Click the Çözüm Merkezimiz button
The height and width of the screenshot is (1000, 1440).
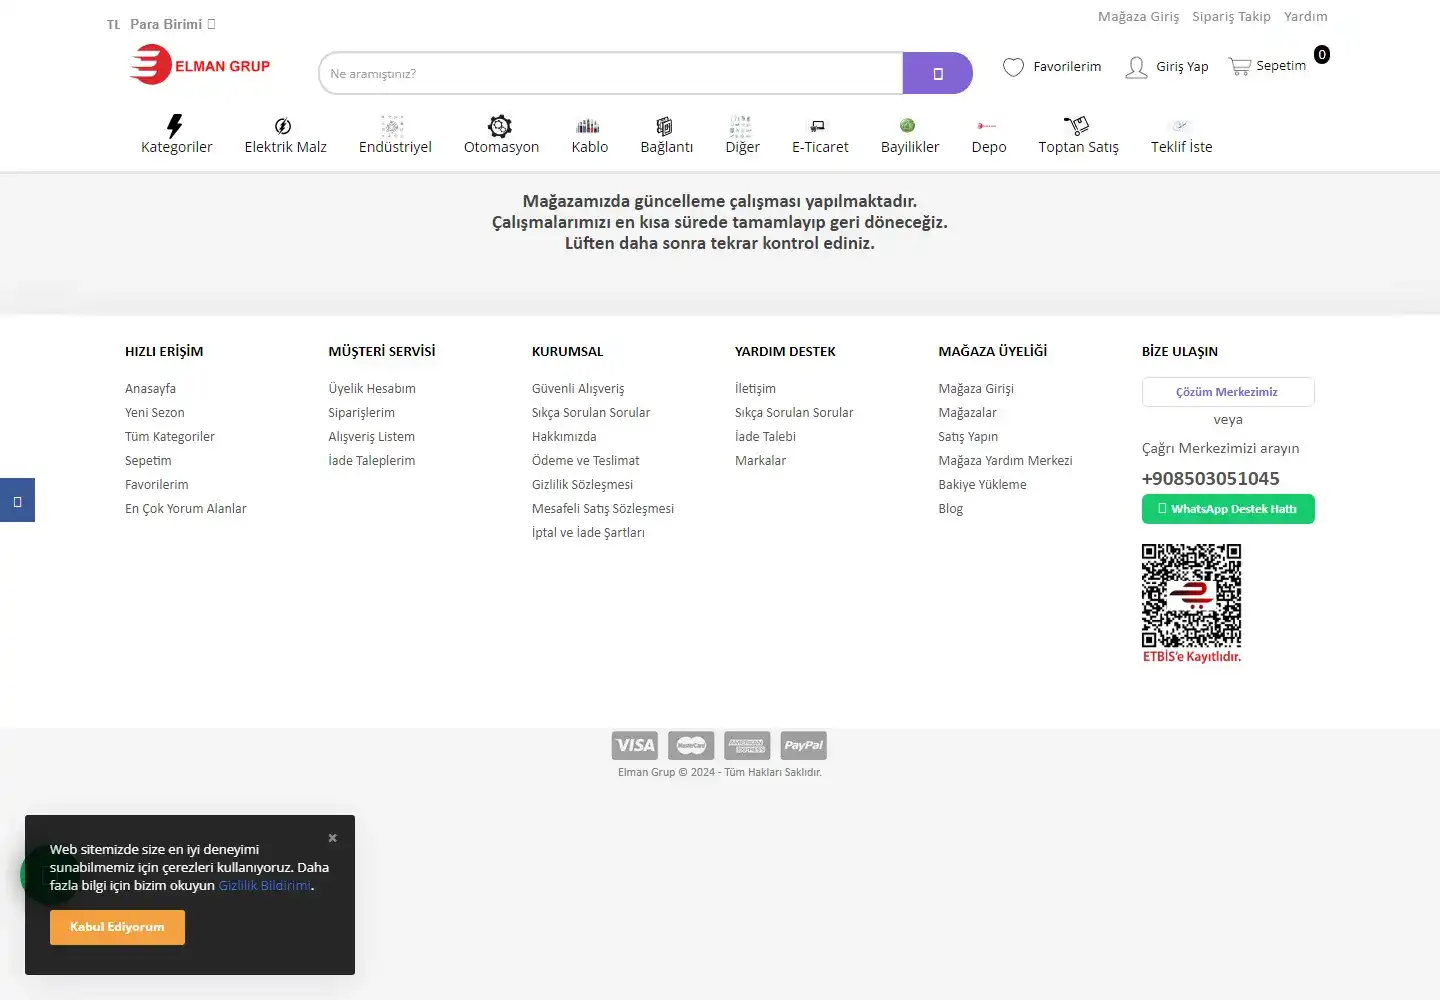coord(1228,392)
